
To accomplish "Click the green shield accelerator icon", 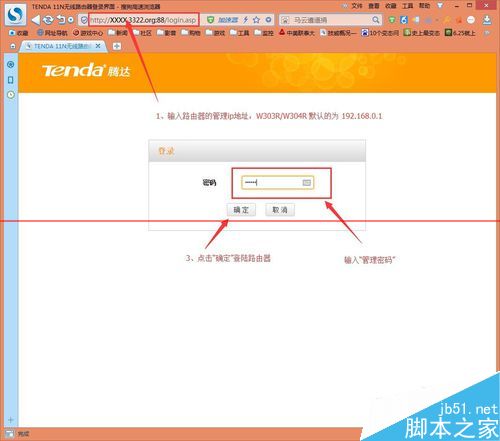I will [x=210, y=20].
